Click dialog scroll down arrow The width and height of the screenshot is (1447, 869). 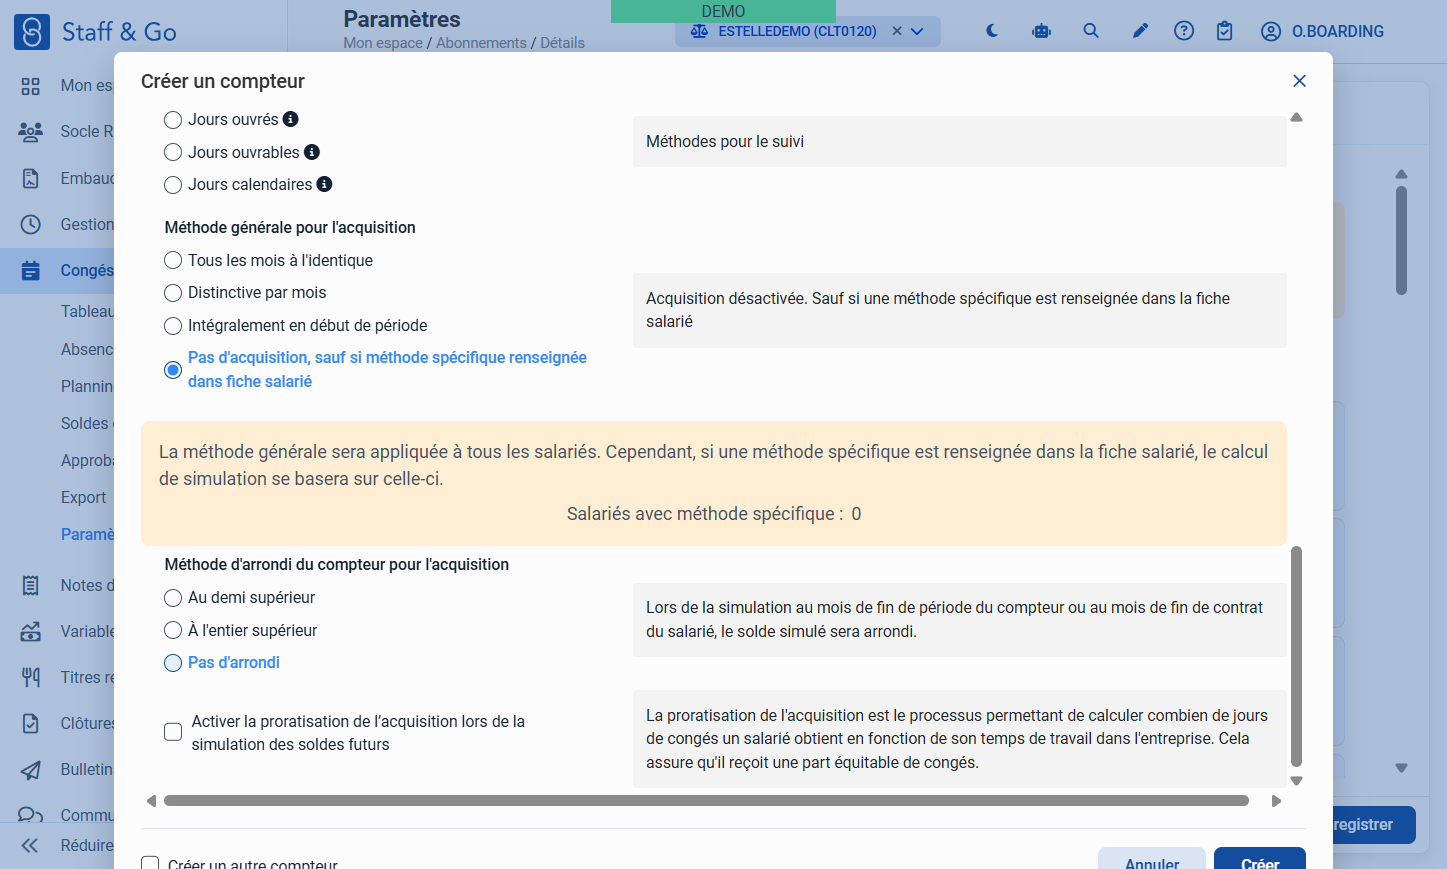tap(1296, 781)
